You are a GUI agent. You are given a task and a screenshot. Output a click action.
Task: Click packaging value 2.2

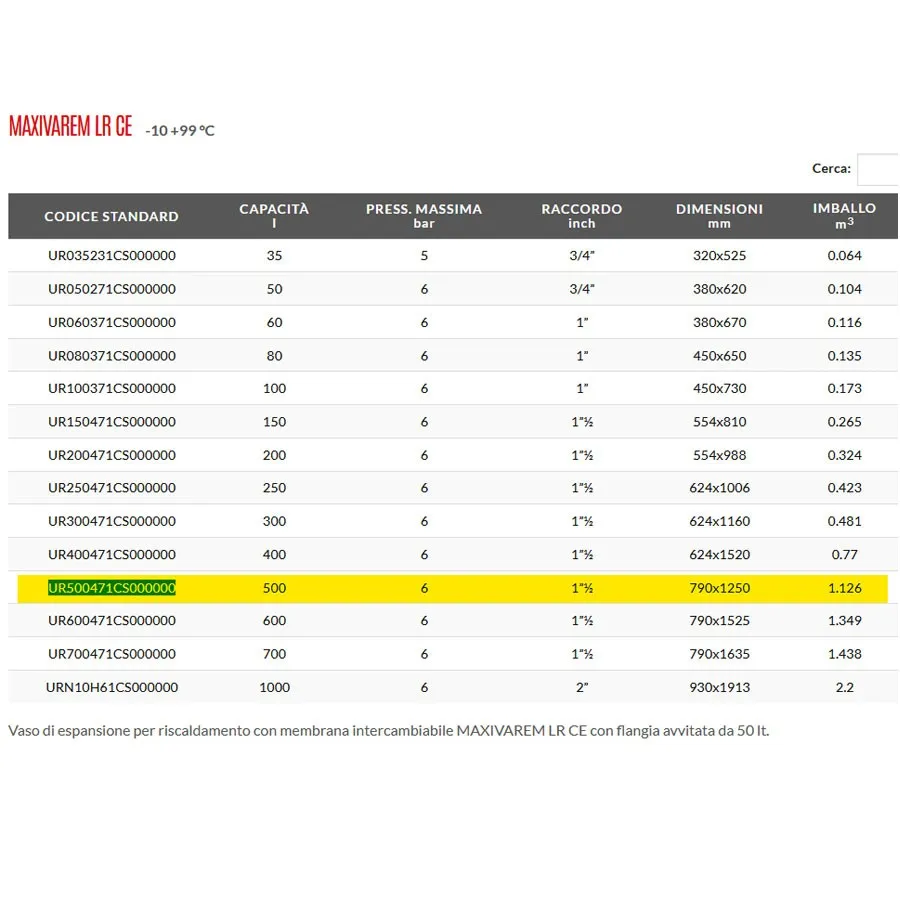pyautogui.click(x=844, y=686)
